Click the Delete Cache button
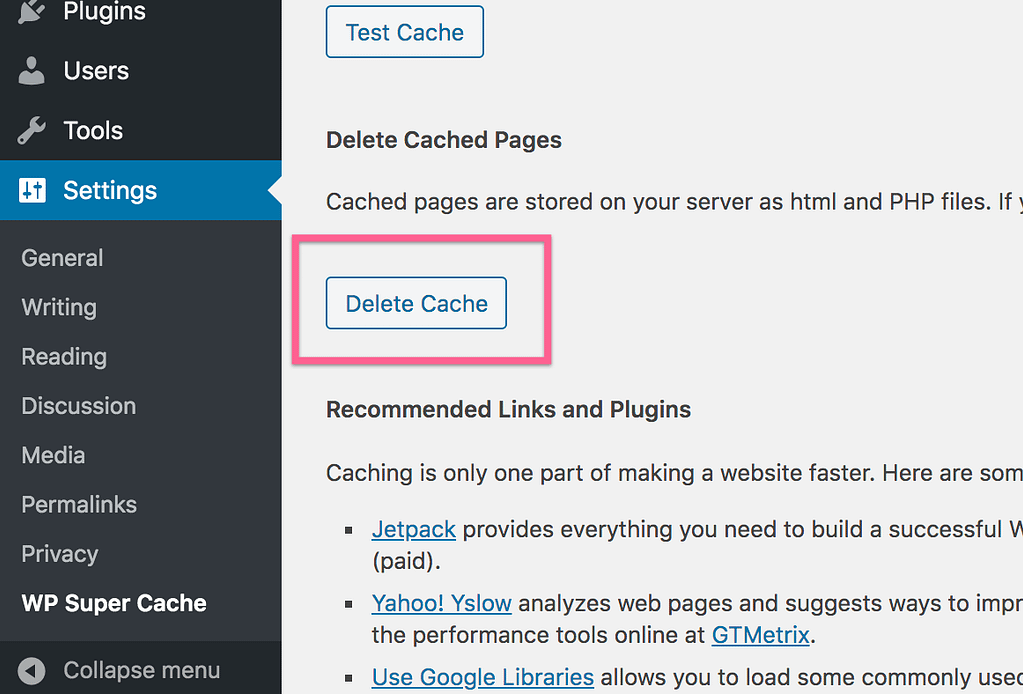This screenshot has width=1023, height=694. point(416,304)
